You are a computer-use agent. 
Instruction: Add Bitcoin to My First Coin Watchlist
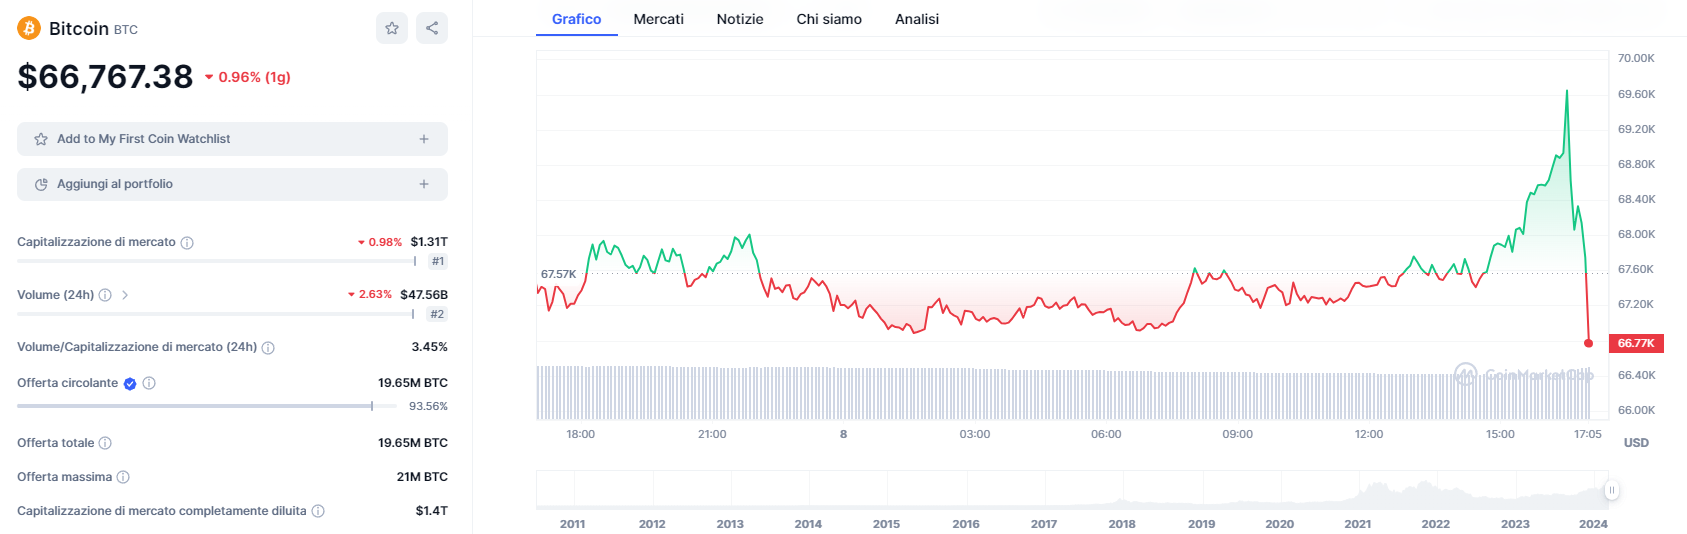coord(143,139)
